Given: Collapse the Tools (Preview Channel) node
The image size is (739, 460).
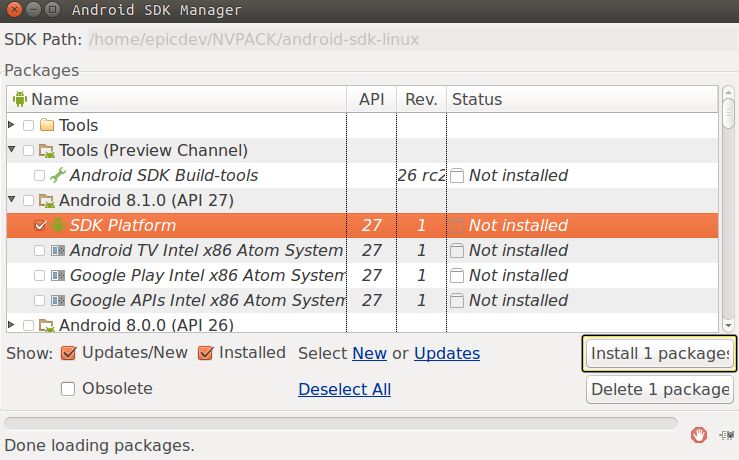Looking at the screenshot, I should coord(11,149).
